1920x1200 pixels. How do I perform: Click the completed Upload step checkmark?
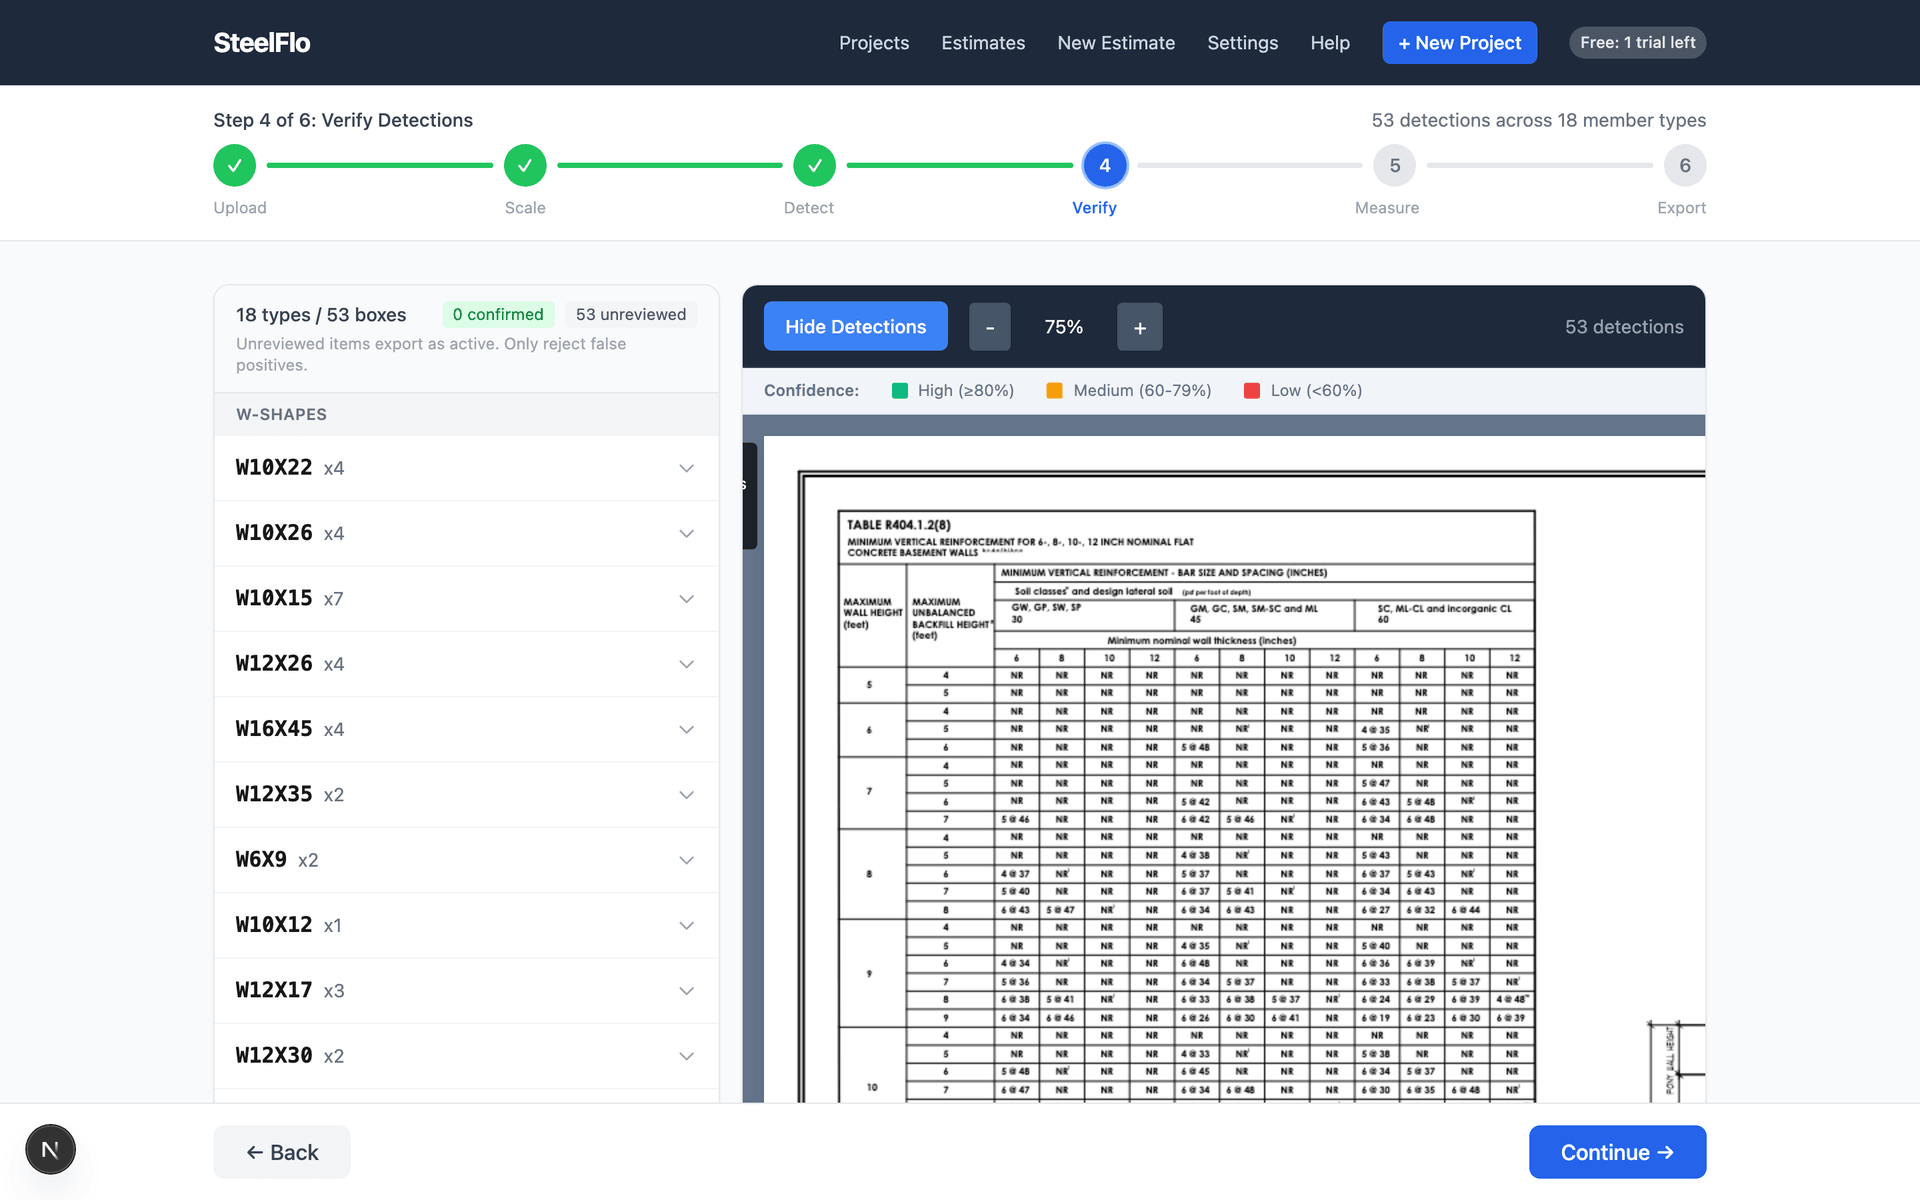(234, 165)
